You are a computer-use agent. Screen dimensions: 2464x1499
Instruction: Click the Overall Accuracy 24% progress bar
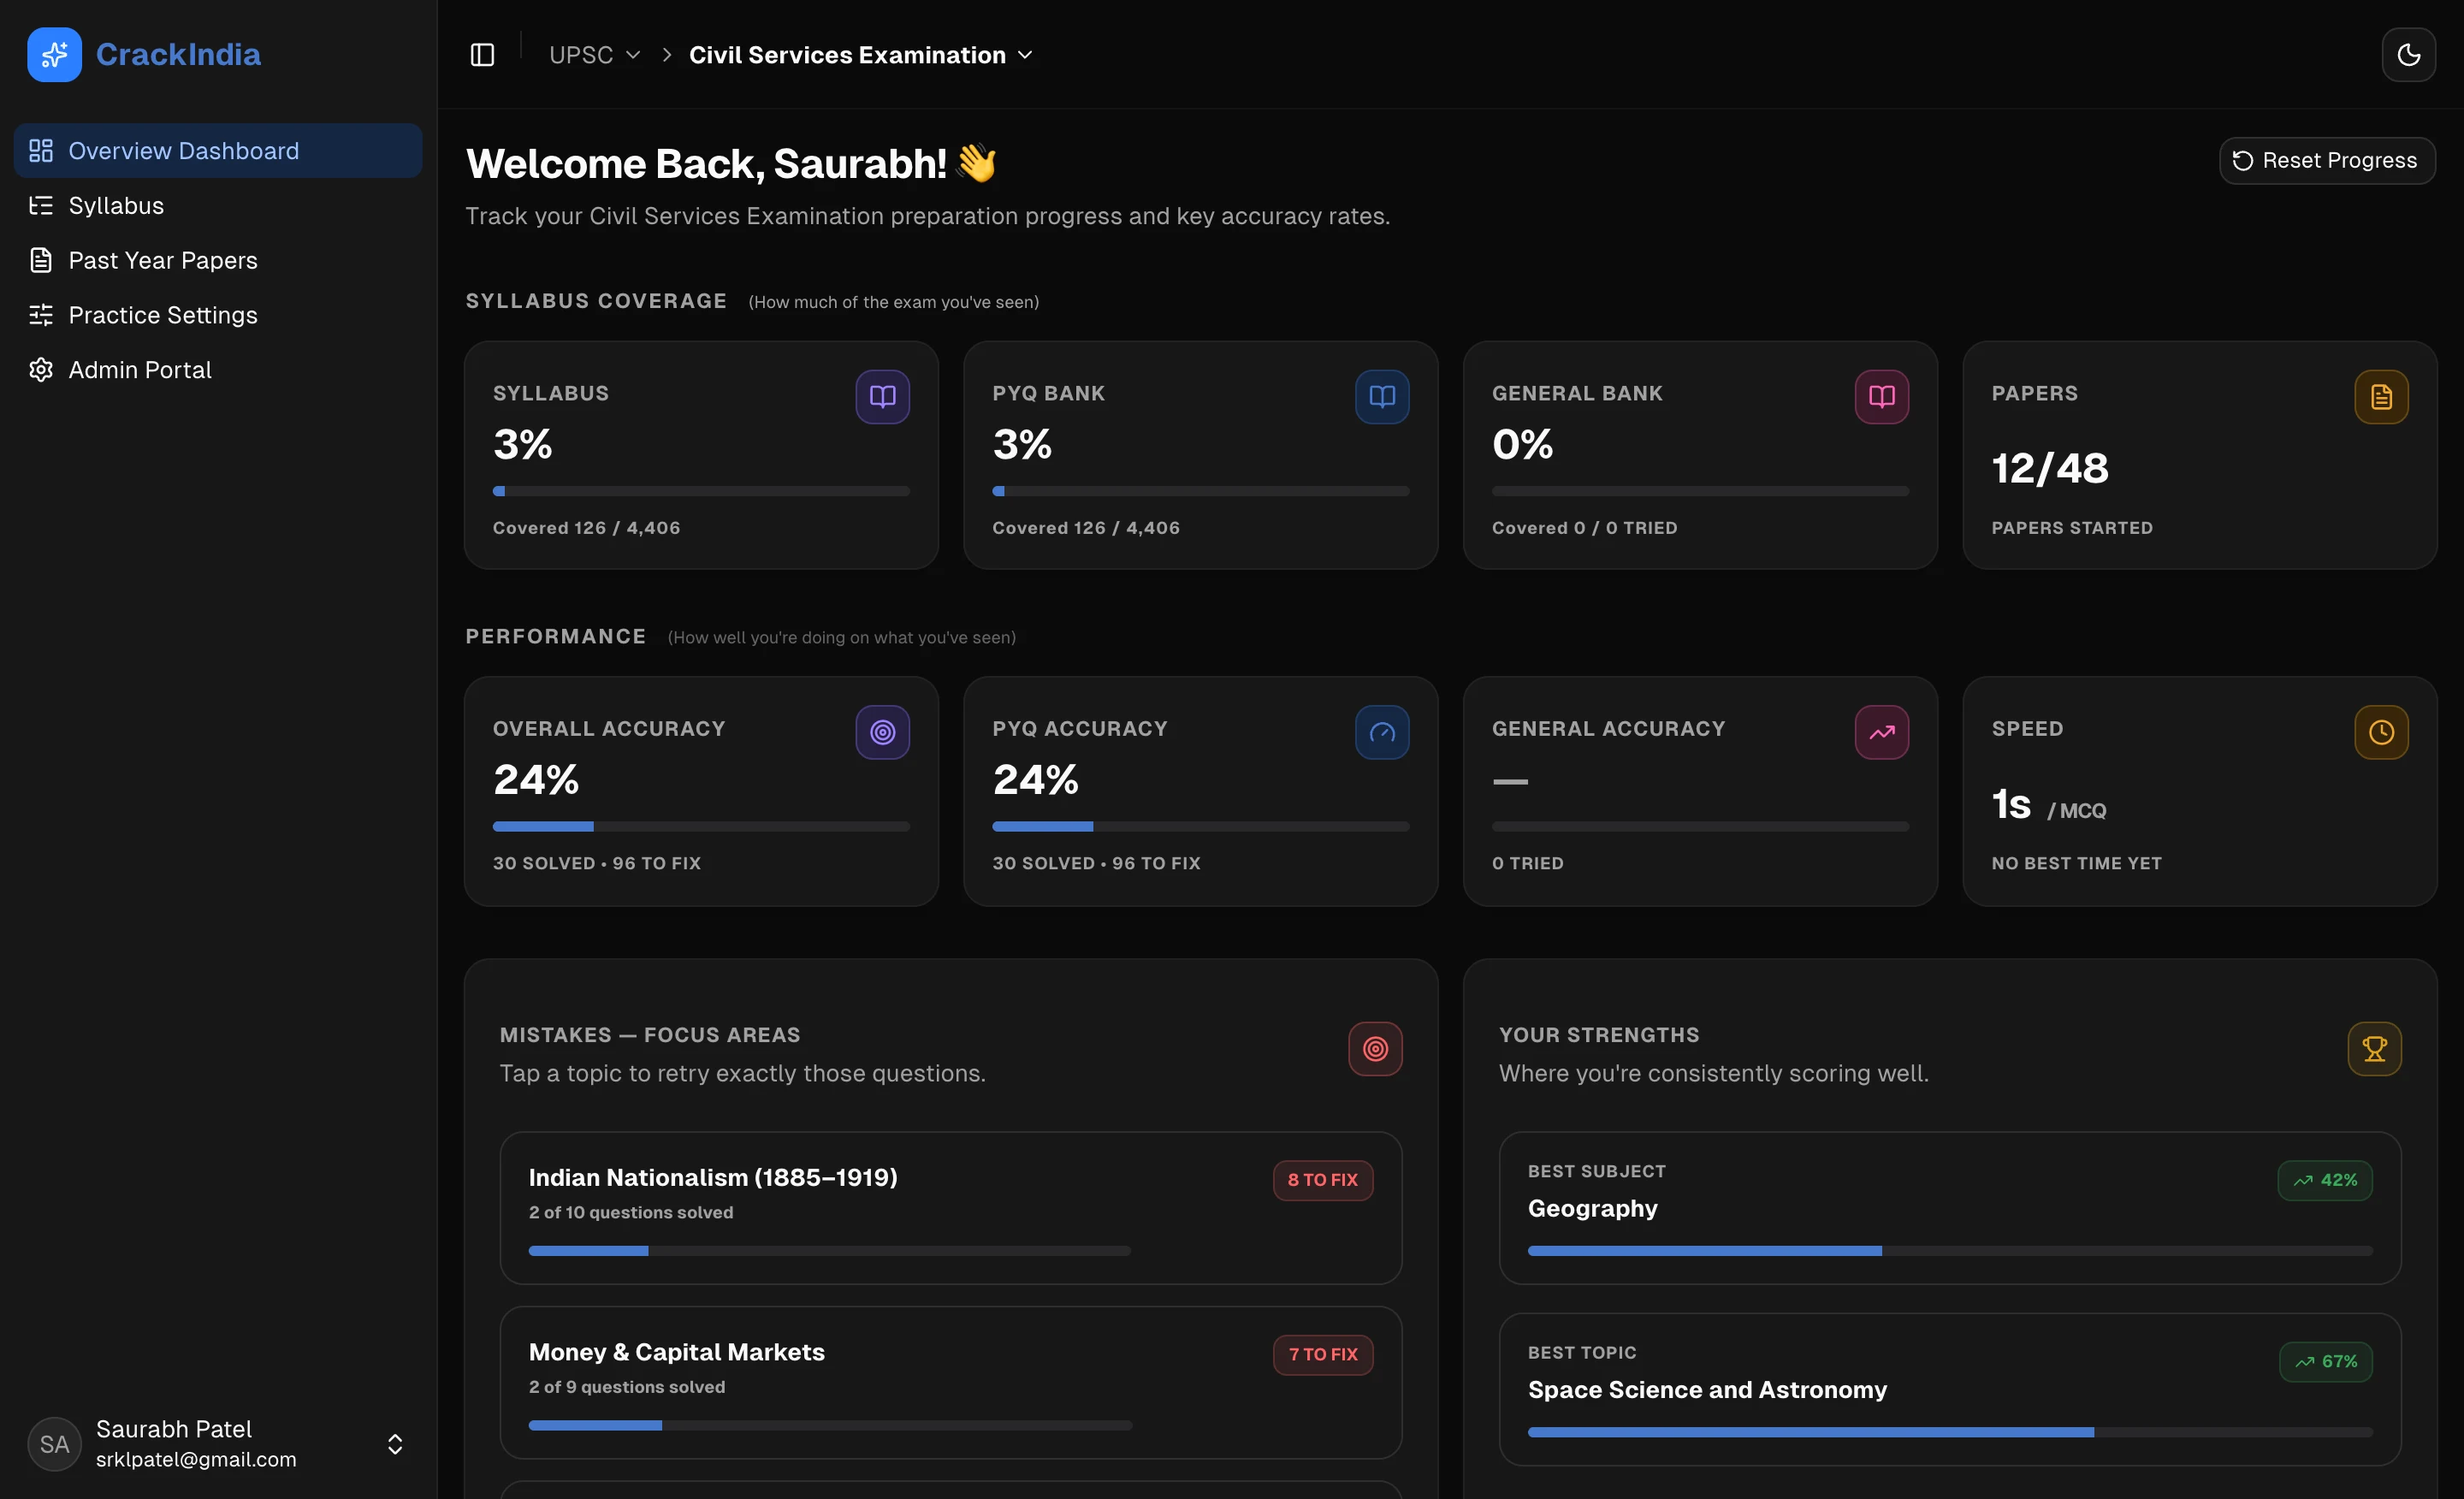point(701,827)
